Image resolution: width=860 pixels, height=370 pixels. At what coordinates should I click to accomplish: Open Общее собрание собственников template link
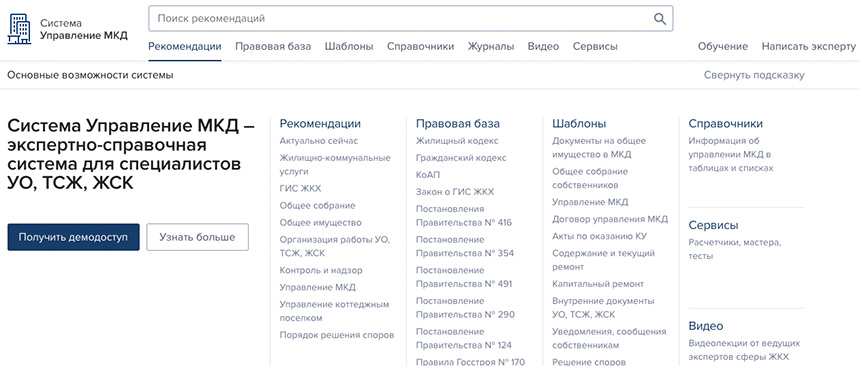[x=590, y=178]
